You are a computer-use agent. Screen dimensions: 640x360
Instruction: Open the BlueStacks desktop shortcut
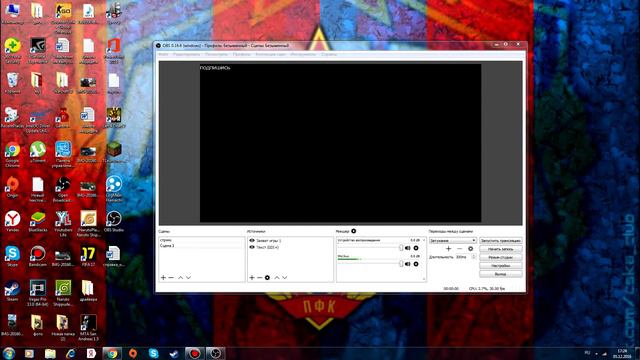click(x=38, y=222)
